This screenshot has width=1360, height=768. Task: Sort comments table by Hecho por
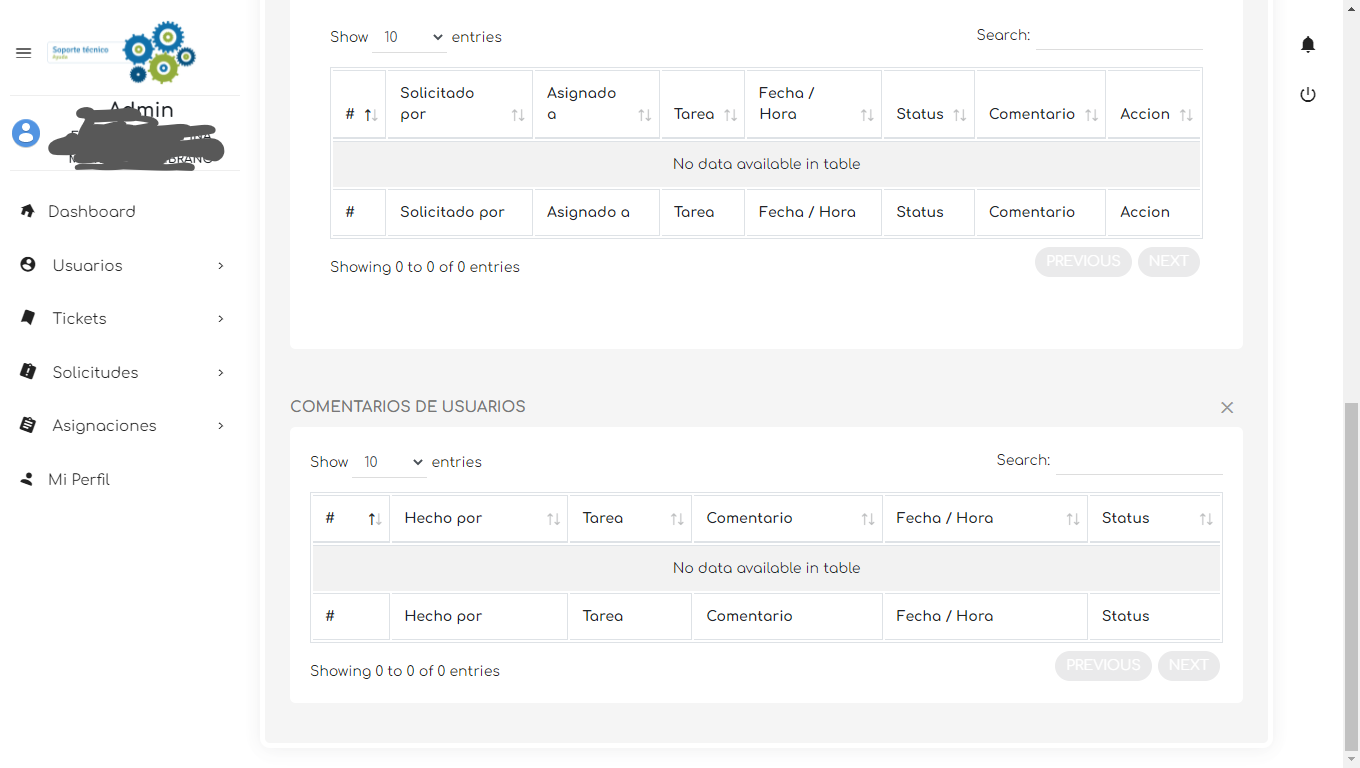click(x=479, y=518)
